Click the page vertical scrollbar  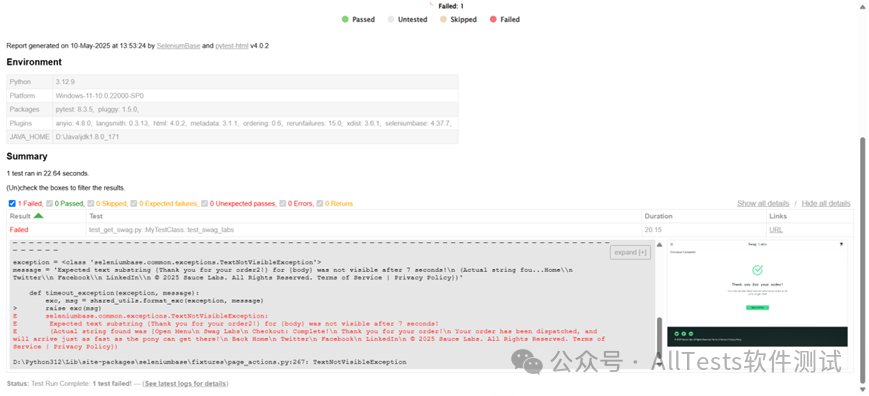click(x=862, y=260)
